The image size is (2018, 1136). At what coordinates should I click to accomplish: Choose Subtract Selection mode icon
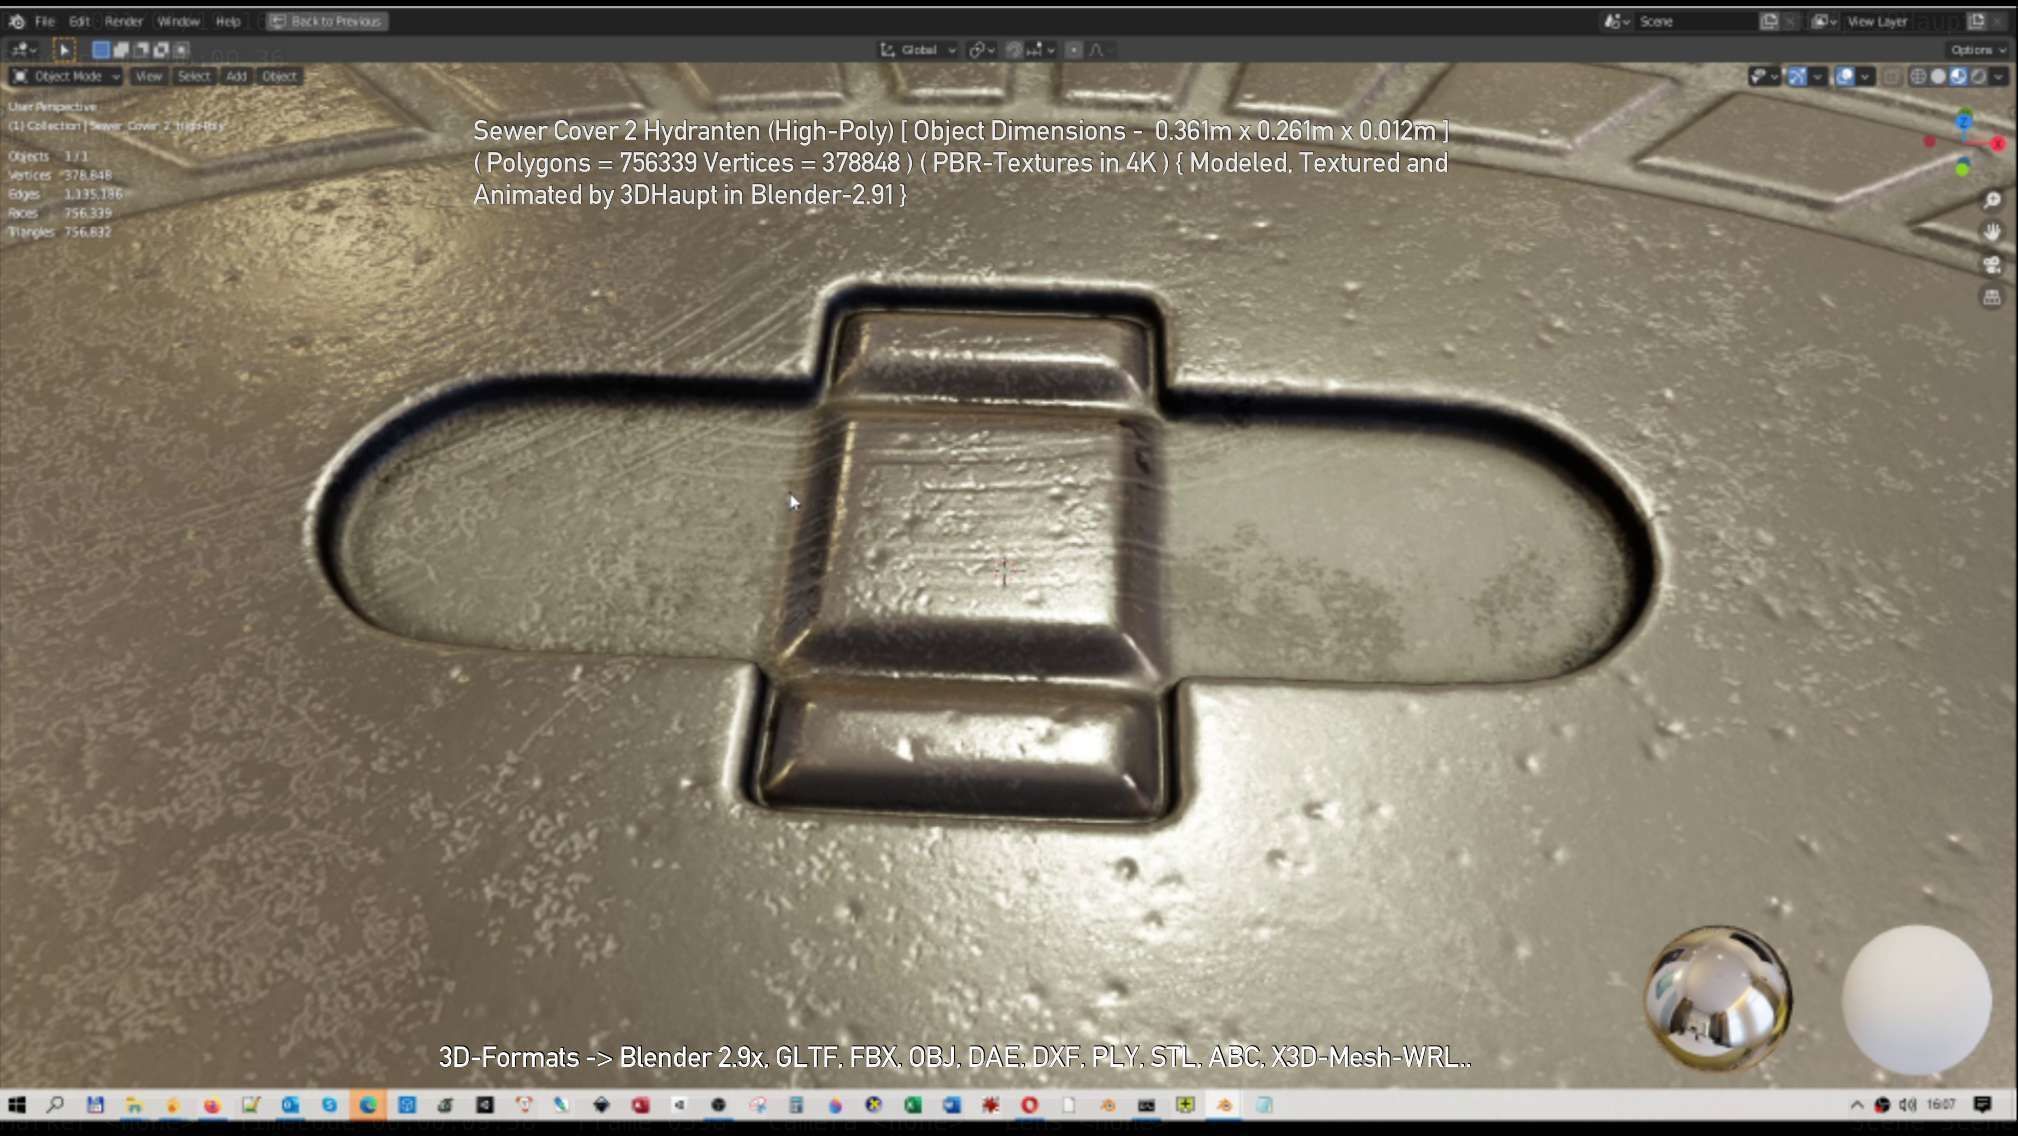141,49
